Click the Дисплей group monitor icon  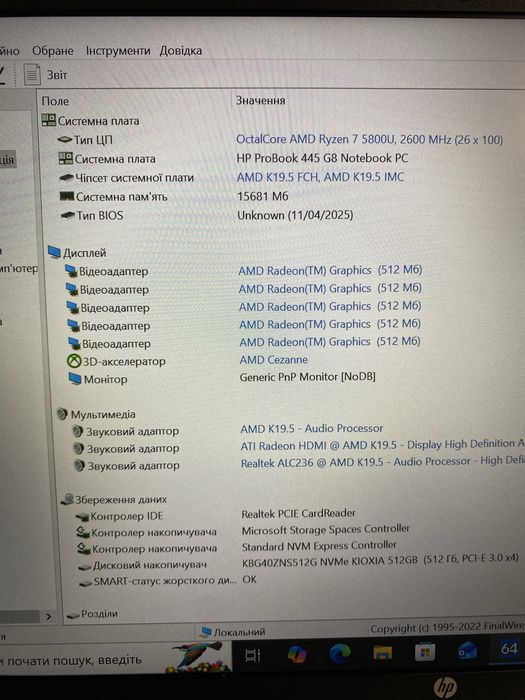click(x=54, y=252)
